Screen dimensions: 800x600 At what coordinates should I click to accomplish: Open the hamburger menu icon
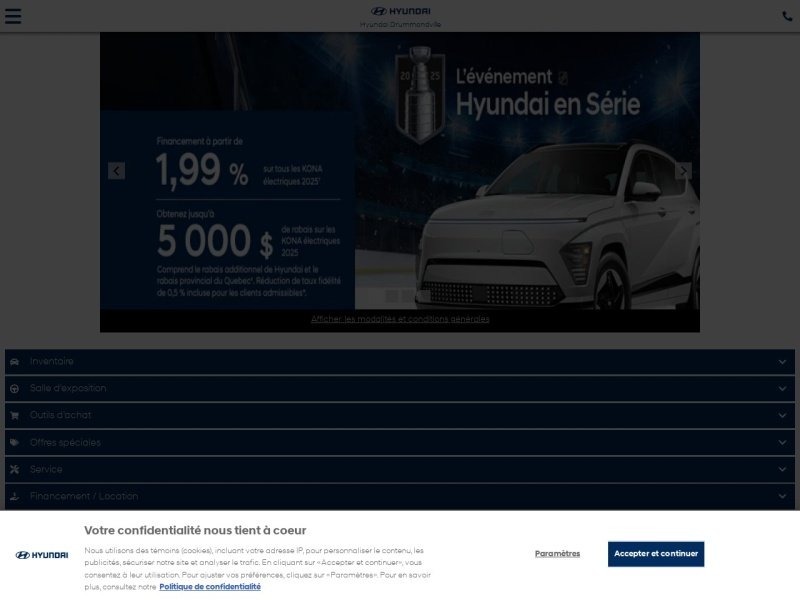click(x=13, y=16)
